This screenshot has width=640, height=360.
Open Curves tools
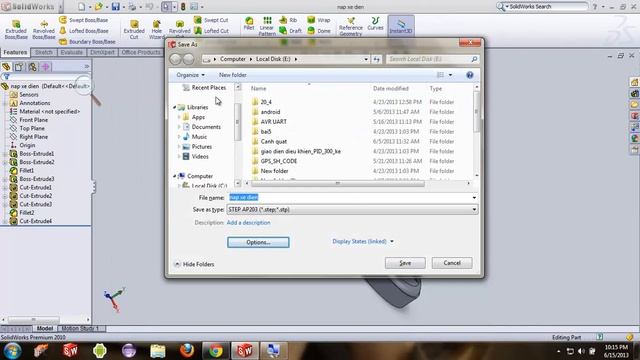375,24
